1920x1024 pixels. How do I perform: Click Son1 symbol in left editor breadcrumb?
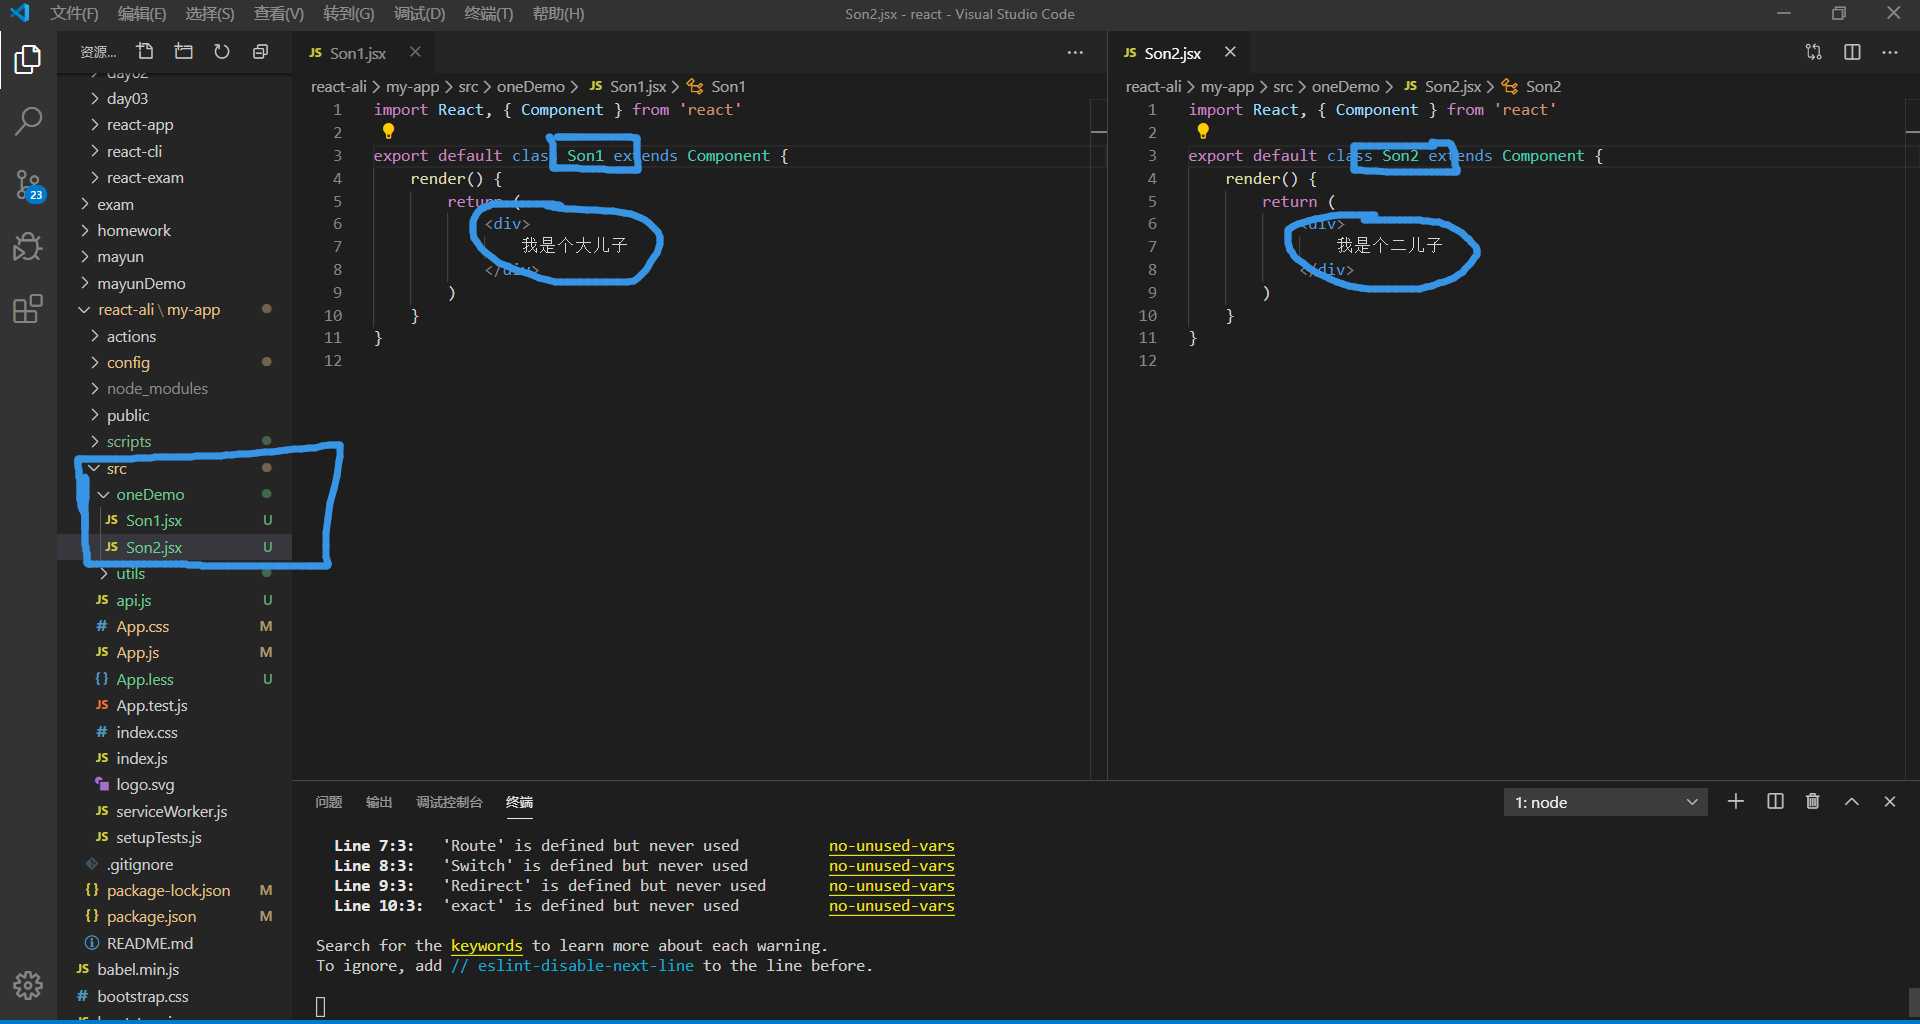(x=727, y=87)
